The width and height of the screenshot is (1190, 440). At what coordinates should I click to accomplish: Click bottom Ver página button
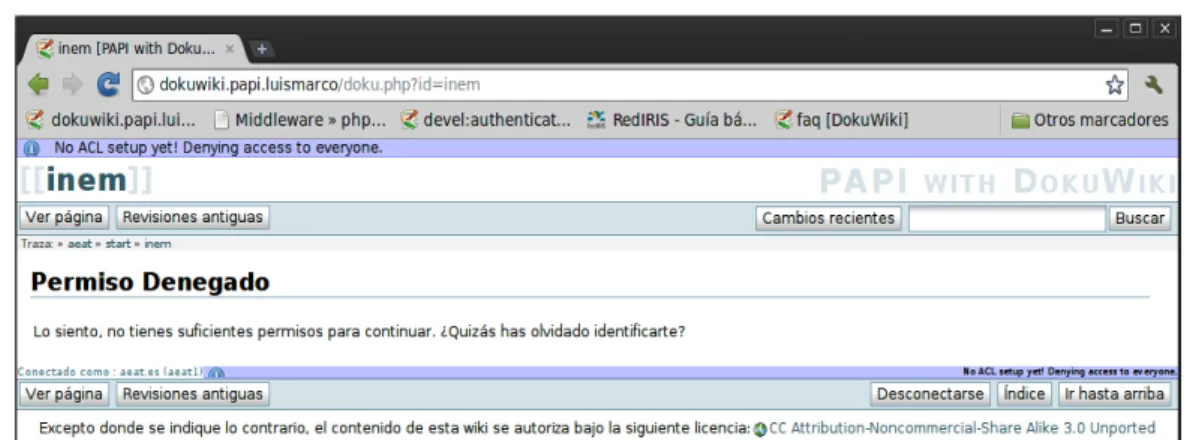point(64,394)
